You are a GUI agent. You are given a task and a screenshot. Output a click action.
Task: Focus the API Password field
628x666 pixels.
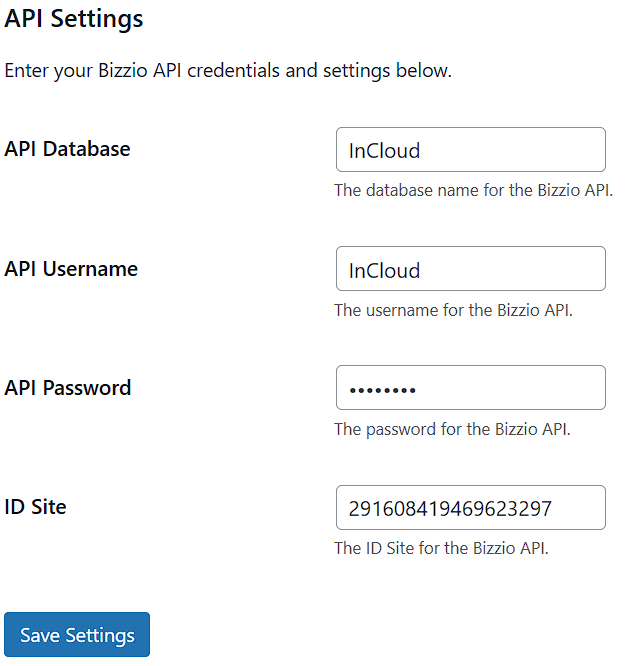point(470,387)
